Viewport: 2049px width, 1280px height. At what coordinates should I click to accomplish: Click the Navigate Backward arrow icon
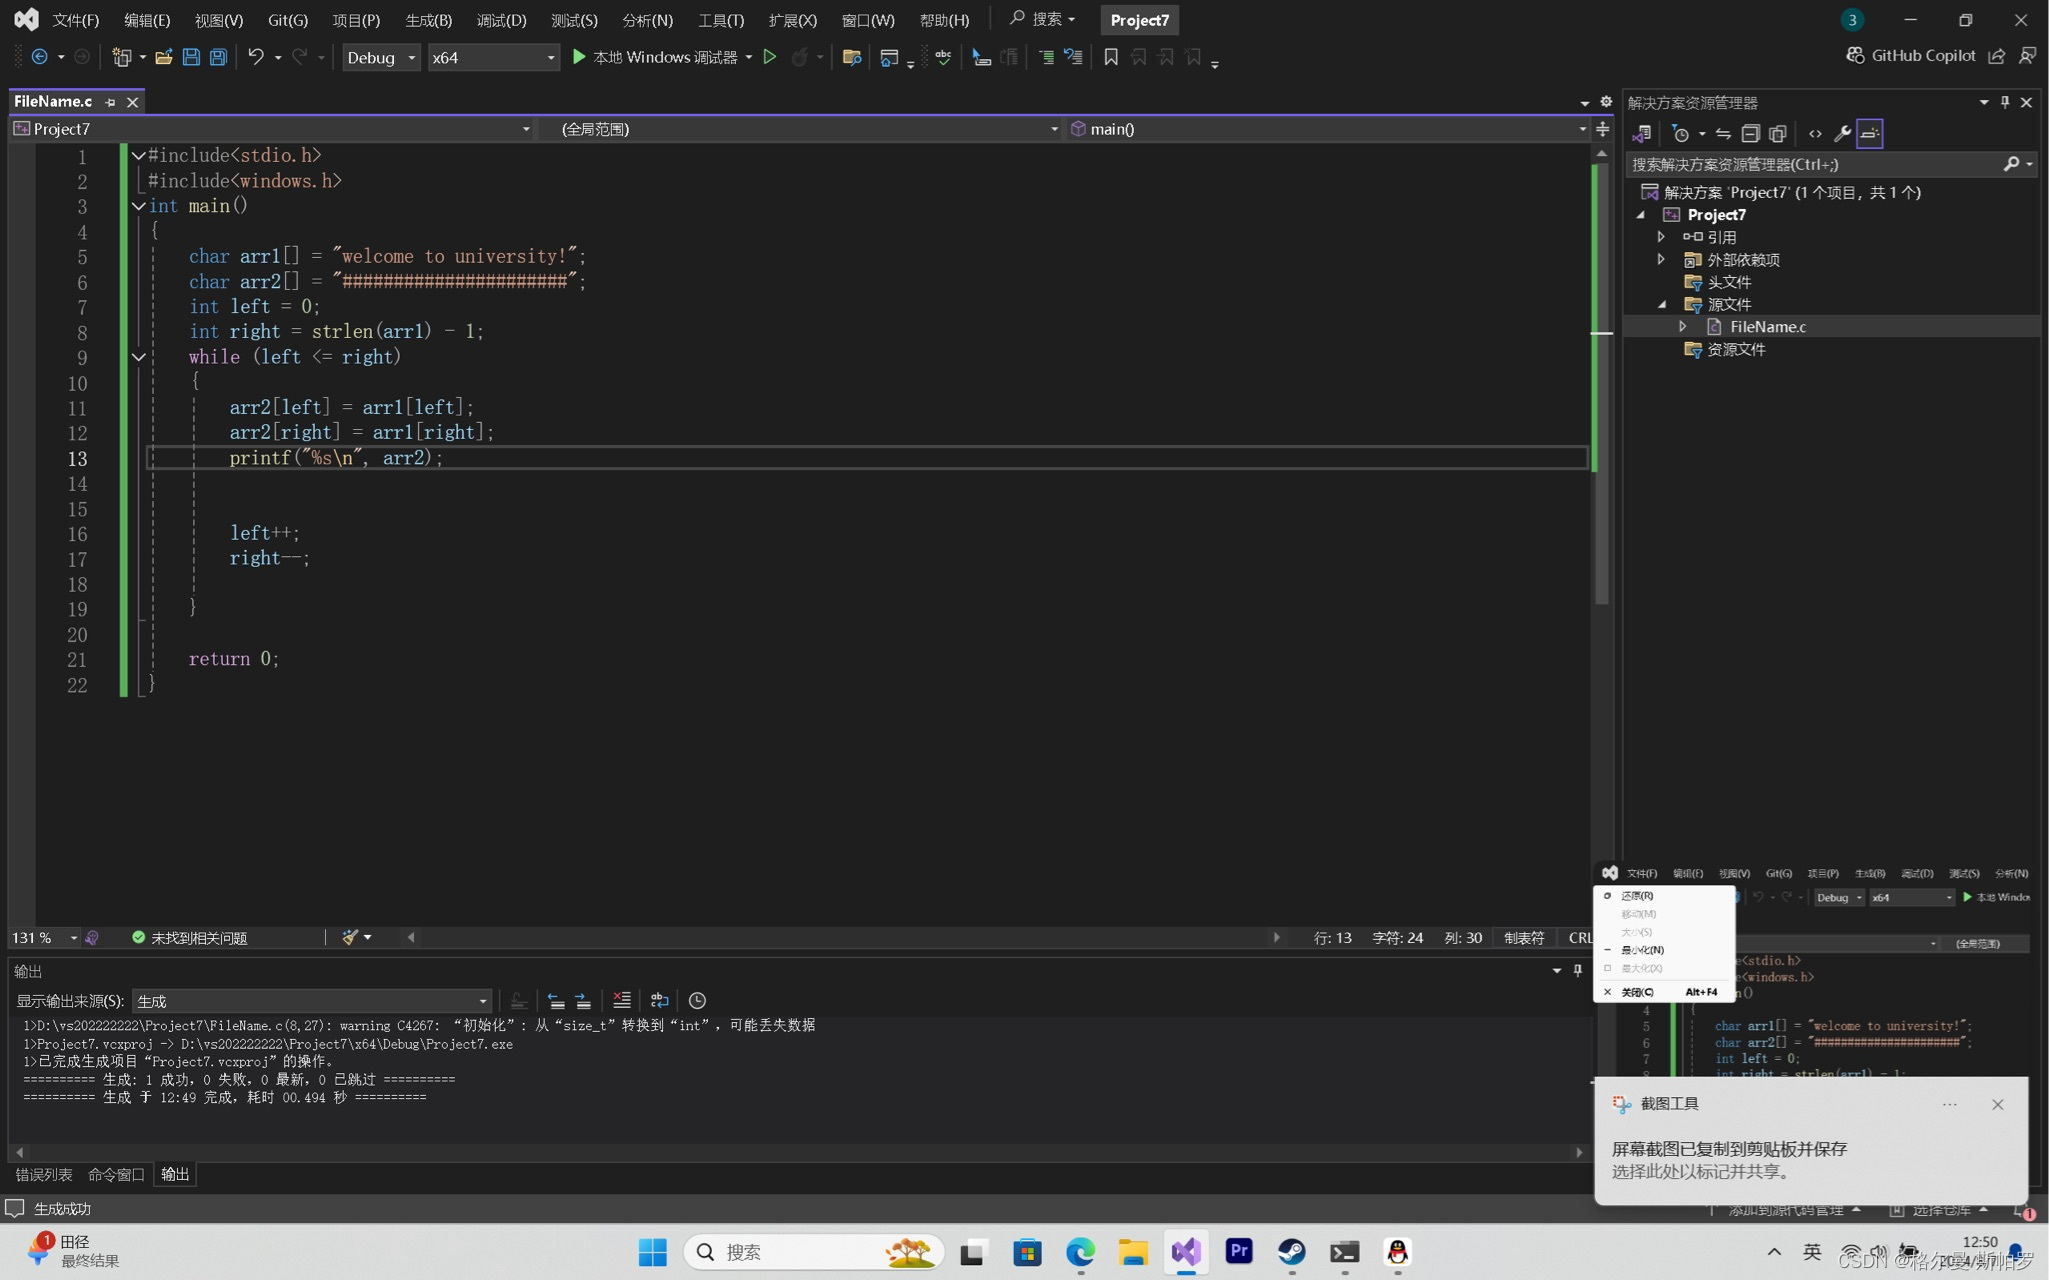(39, 57)
